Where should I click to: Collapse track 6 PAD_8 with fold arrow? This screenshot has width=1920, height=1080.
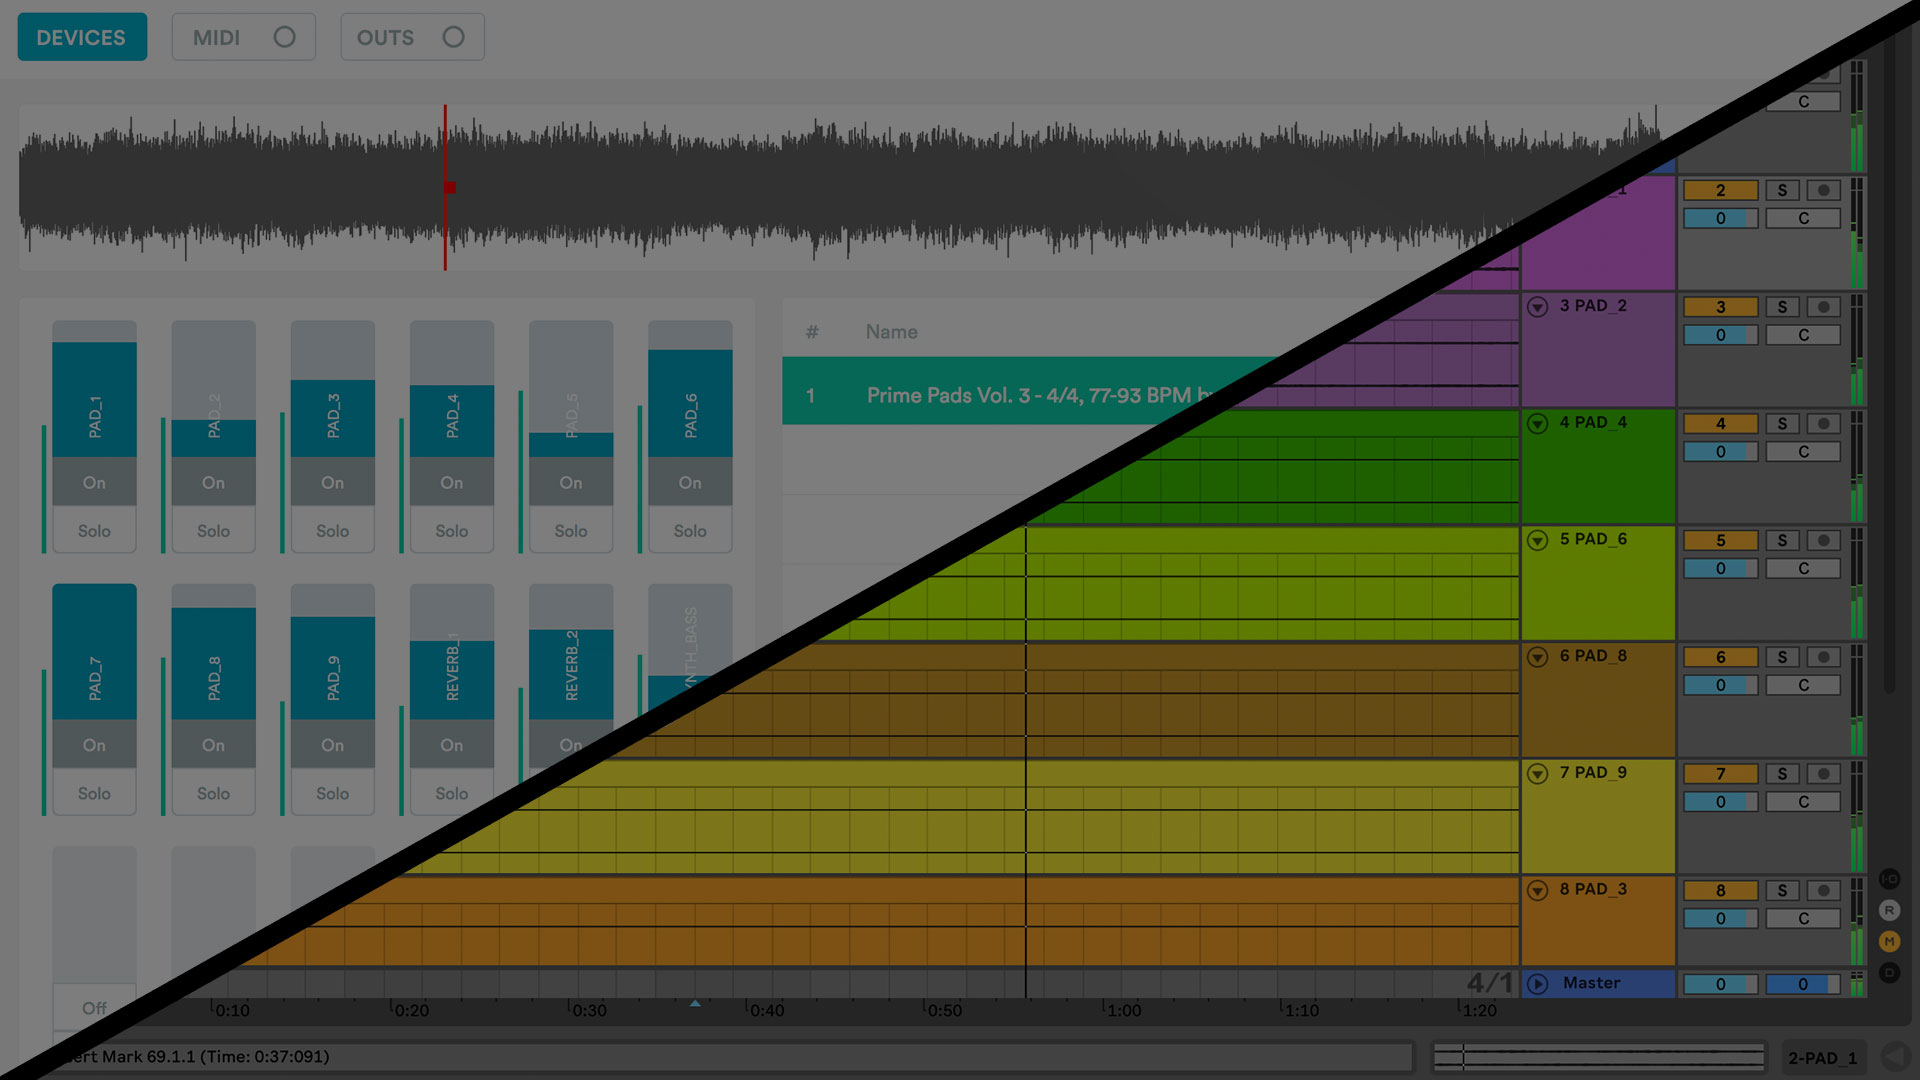point(1538,657)
